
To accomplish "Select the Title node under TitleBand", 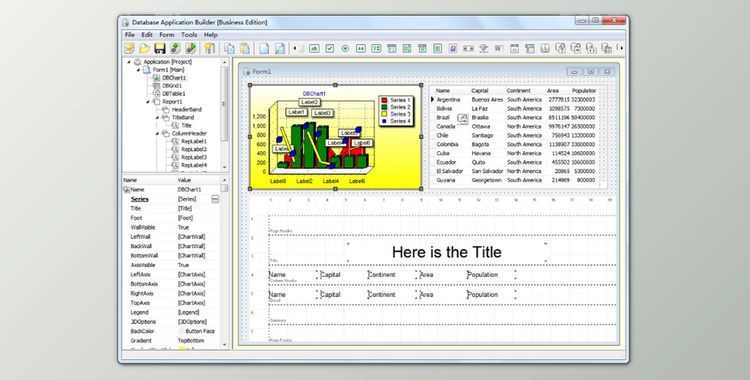I will click(186, 125).
